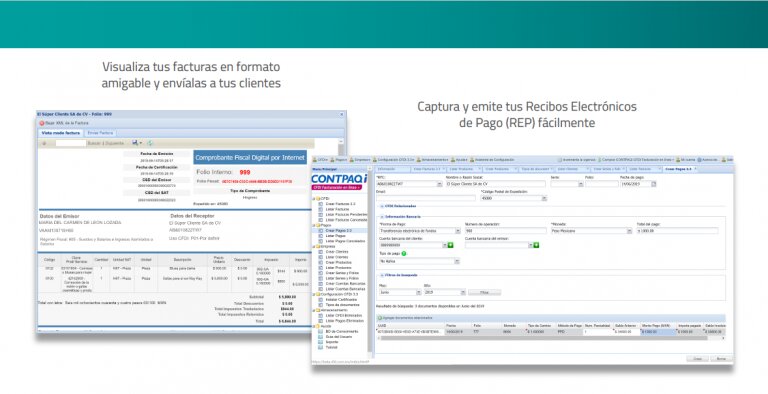Image resolution: width=768 pixels, height=394 pixels.
Task: Open Crear Factura 3.3 in the tree
Action: (340, 204)
